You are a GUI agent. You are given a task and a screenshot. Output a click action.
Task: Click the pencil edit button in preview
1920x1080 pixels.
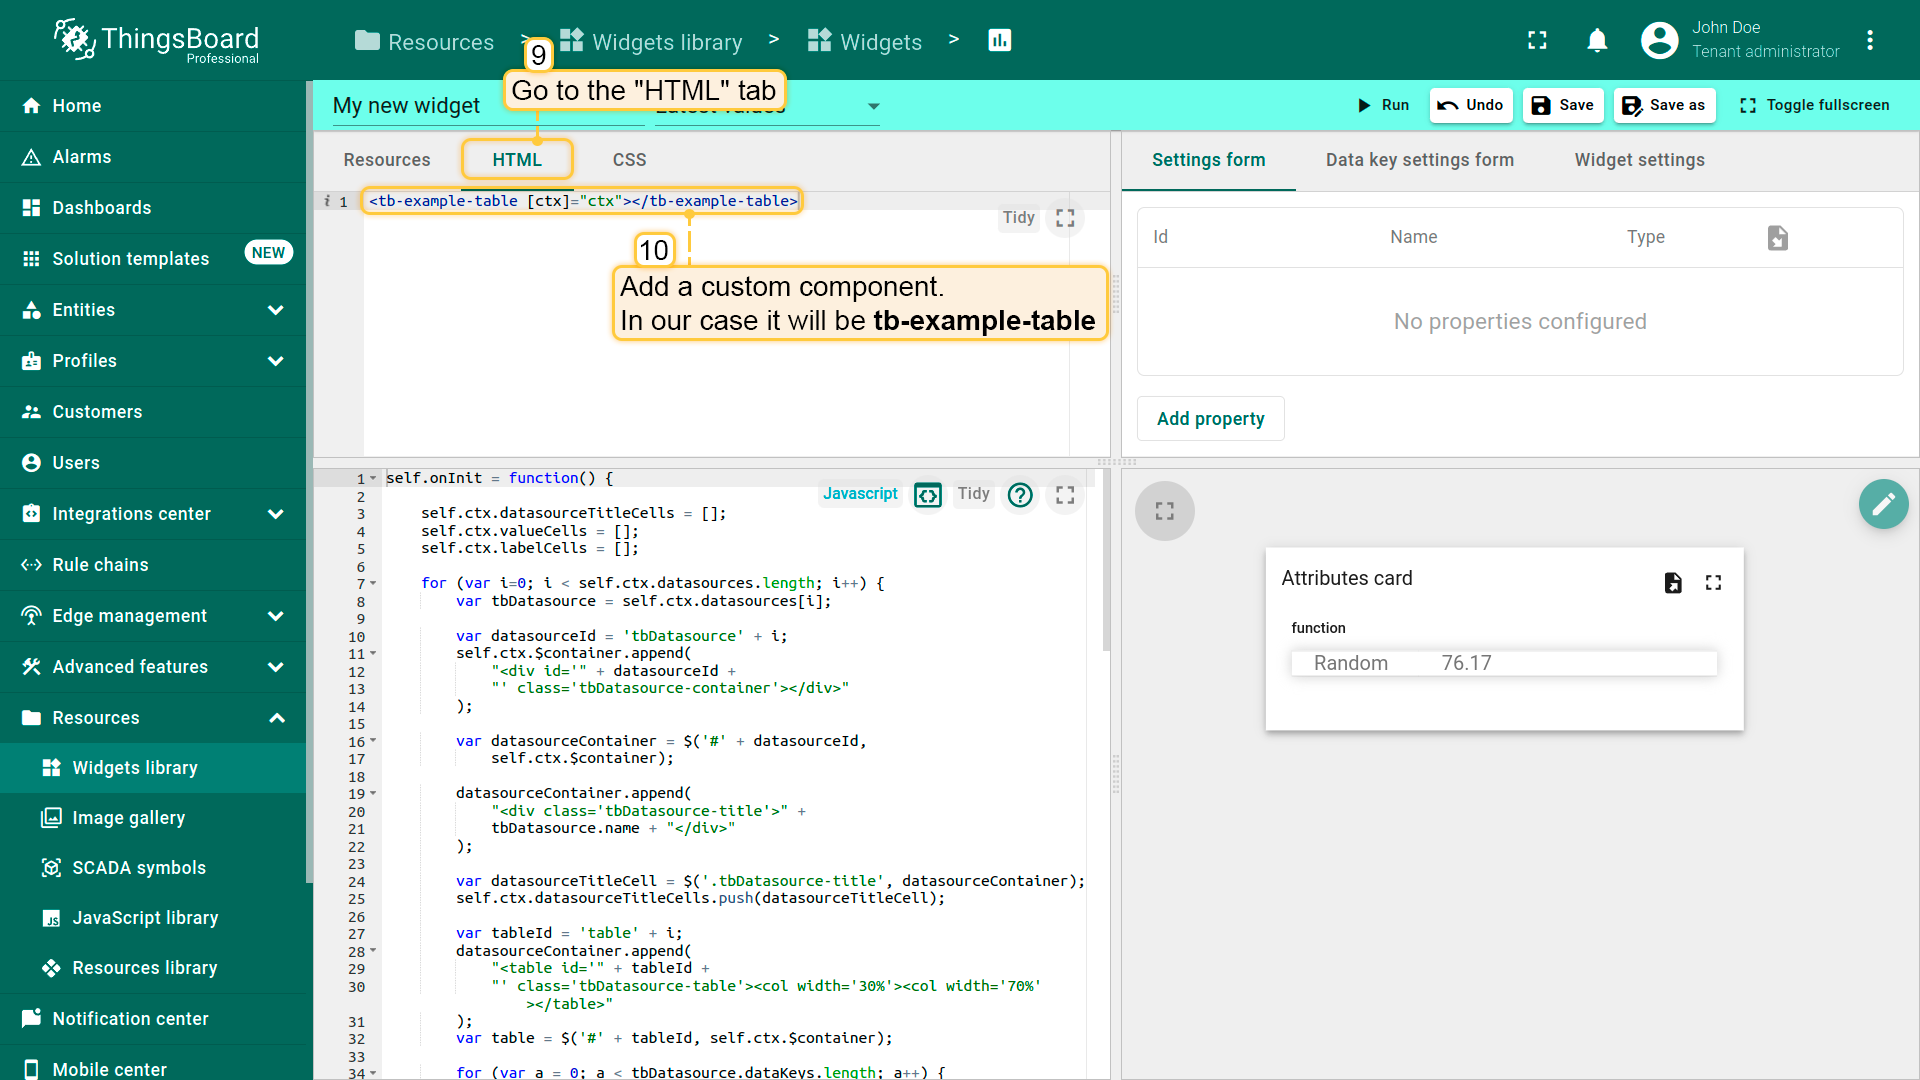1883,504
